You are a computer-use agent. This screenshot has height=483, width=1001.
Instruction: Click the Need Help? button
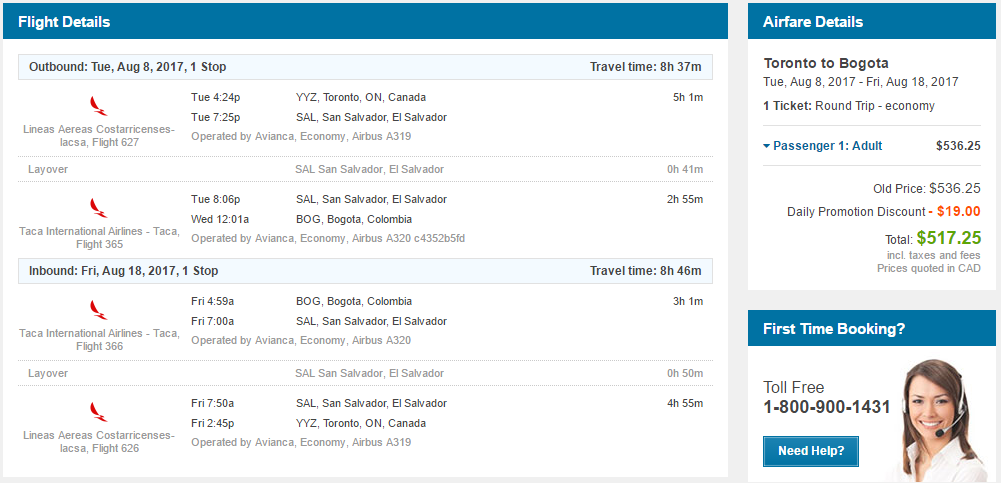click(811, 451)
